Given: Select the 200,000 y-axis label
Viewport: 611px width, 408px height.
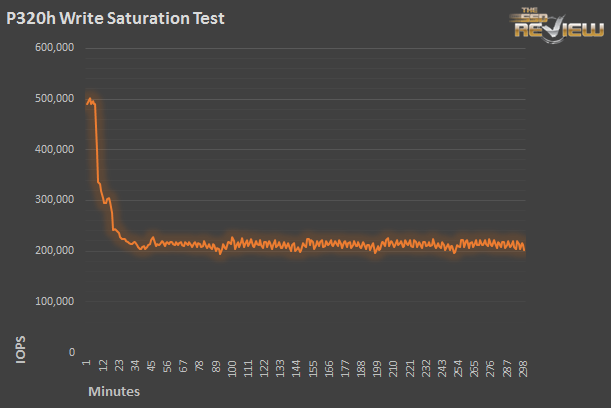Looking at the screenshot, I should [x=55, y=250].
